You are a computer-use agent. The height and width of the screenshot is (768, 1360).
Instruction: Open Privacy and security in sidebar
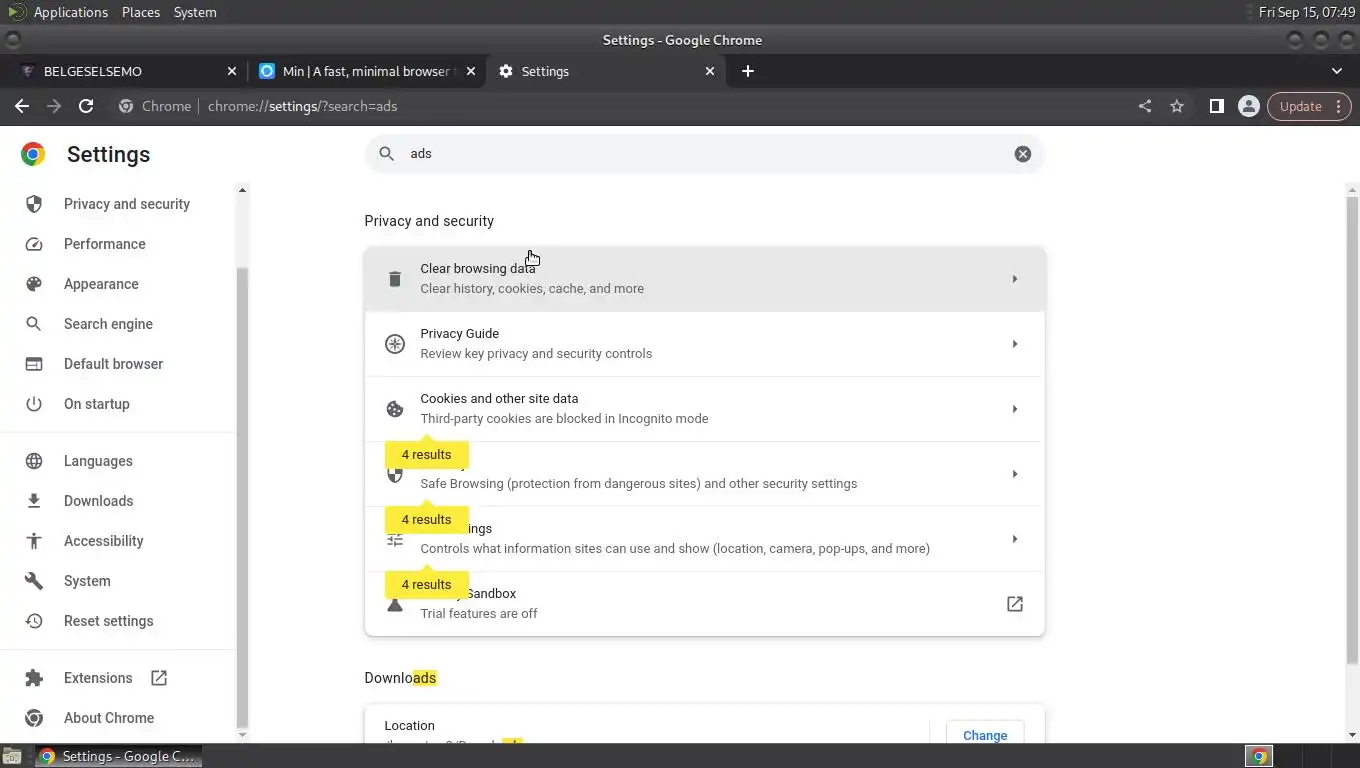pyautogui.click(x=126, y=204)
